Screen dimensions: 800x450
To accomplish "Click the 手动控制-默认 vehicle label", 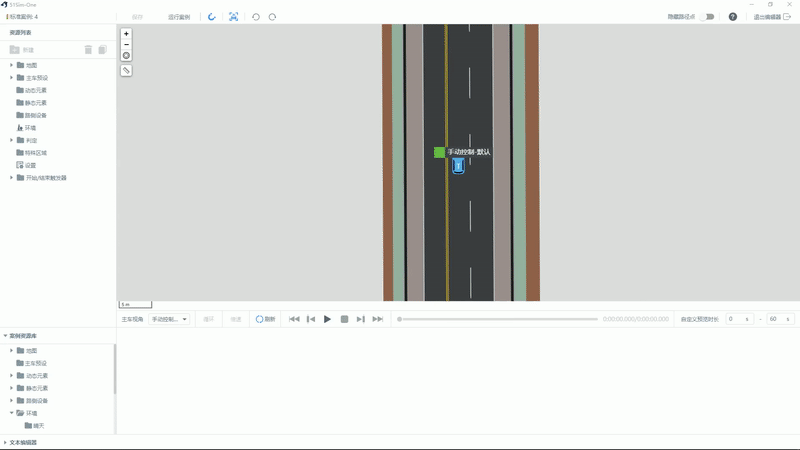I will point(469,152).
